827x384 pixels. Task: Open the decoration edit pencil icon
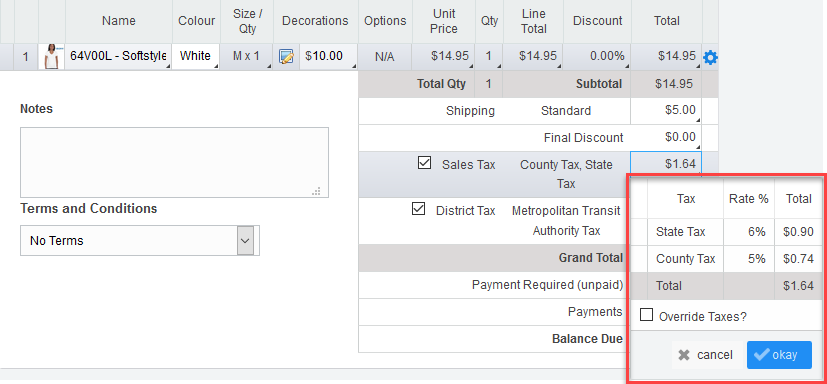point(286,56)
